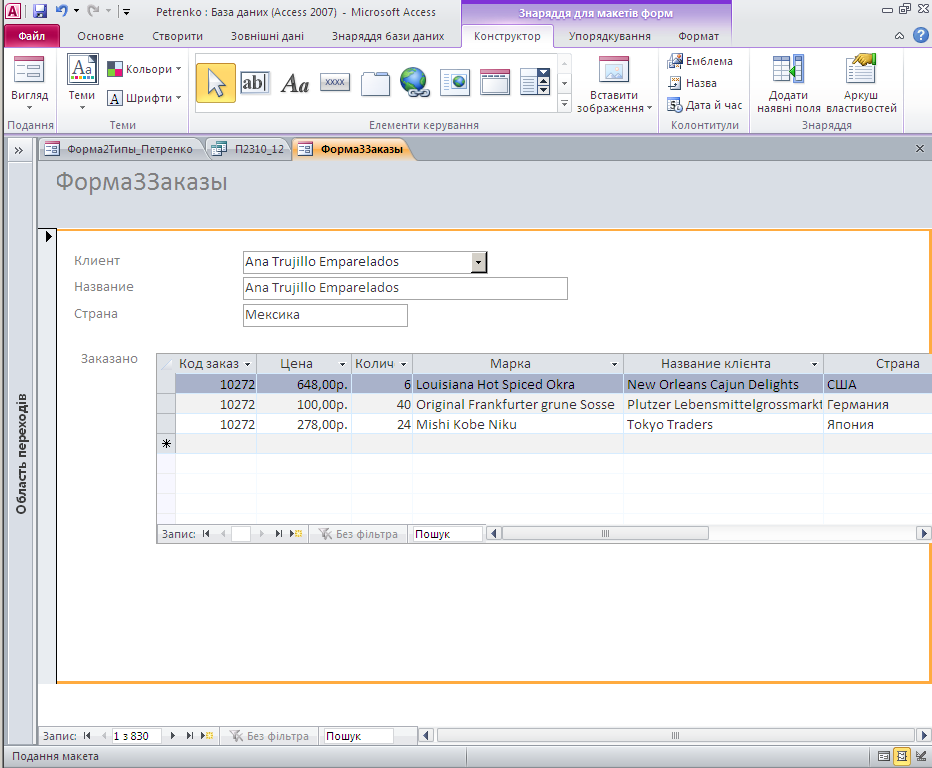932x768 pixels.
Task: Click the Button control in ribbon gallery
Action: (x=335, y=83)
